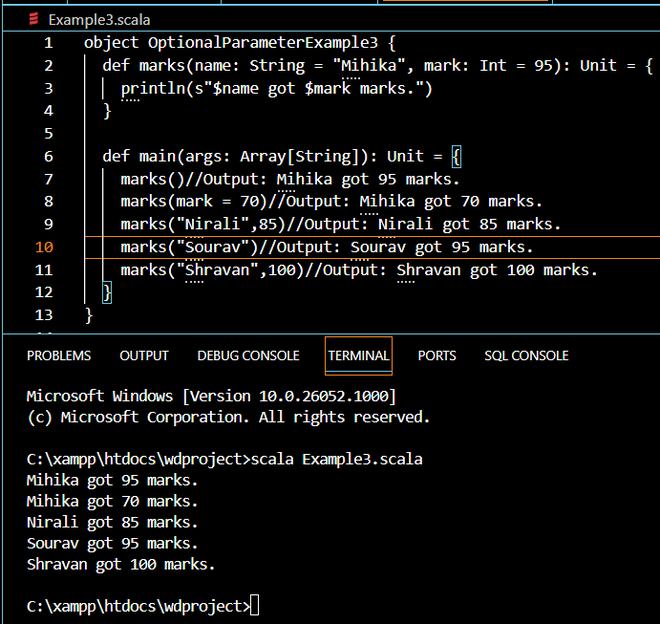Click line number 2 in the gutter
This screenshot has height=624, width=660.
click(x=48, y=66)
